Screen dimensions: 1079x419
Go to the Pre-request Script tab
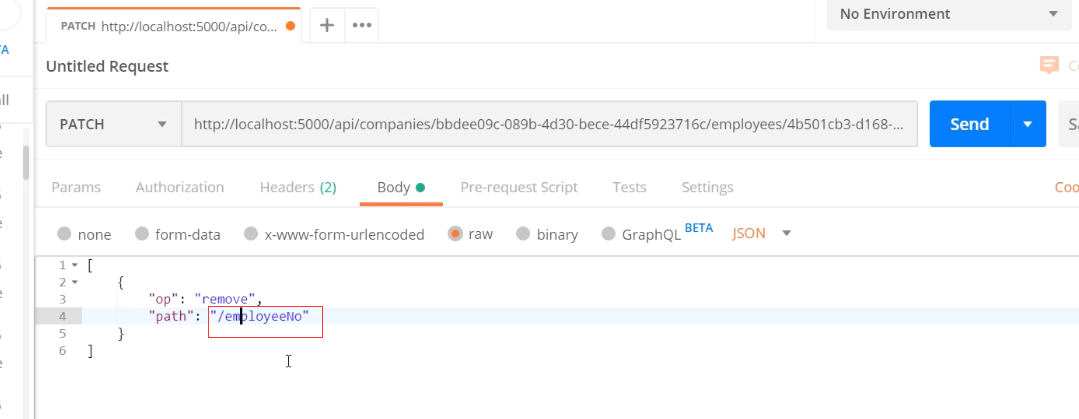519,187
